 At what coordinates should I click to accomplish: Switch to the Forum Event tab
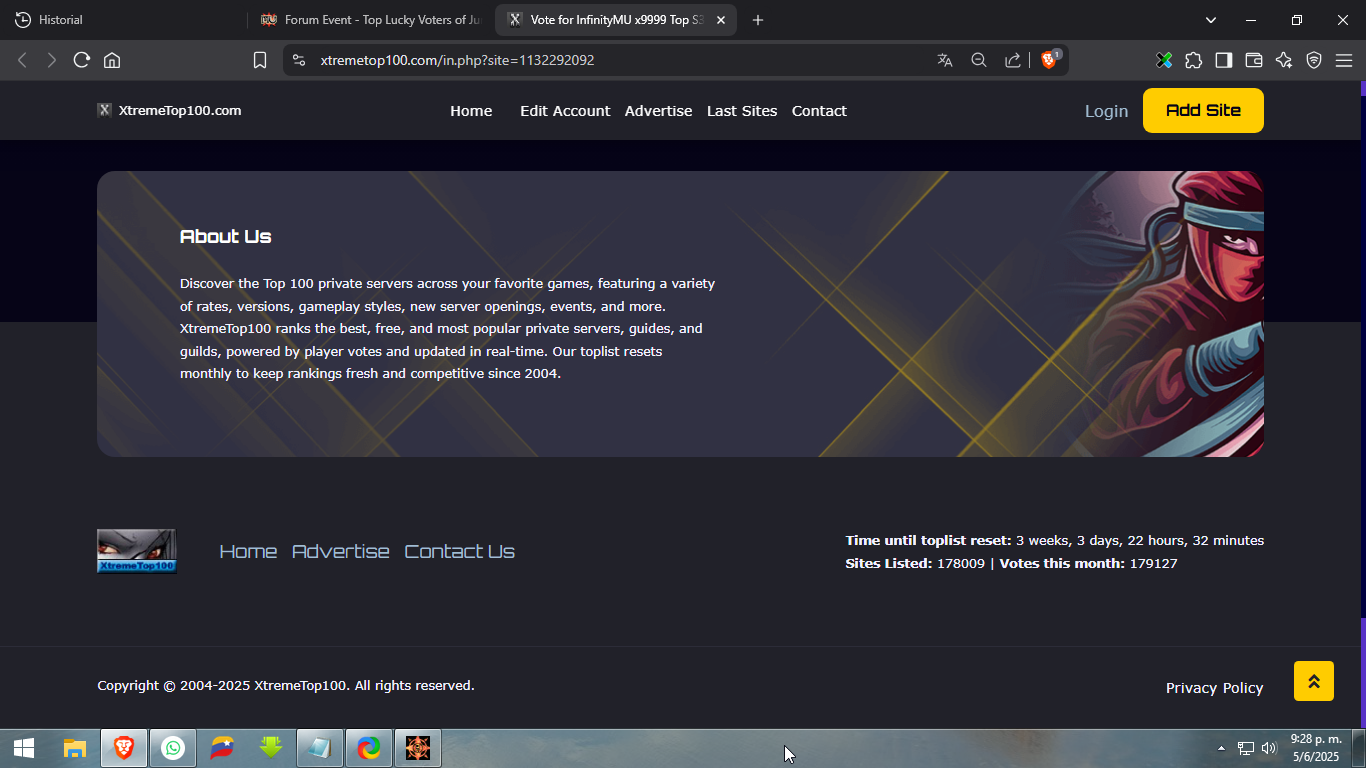pos(372,20)
